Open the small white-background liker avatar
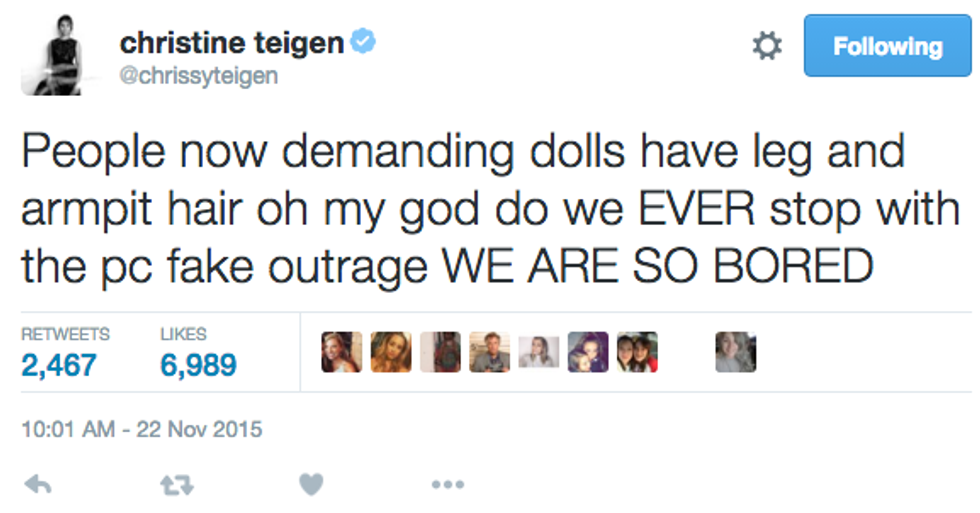The height and width of the screenshot is (513, 980). (x=539, y=352)
